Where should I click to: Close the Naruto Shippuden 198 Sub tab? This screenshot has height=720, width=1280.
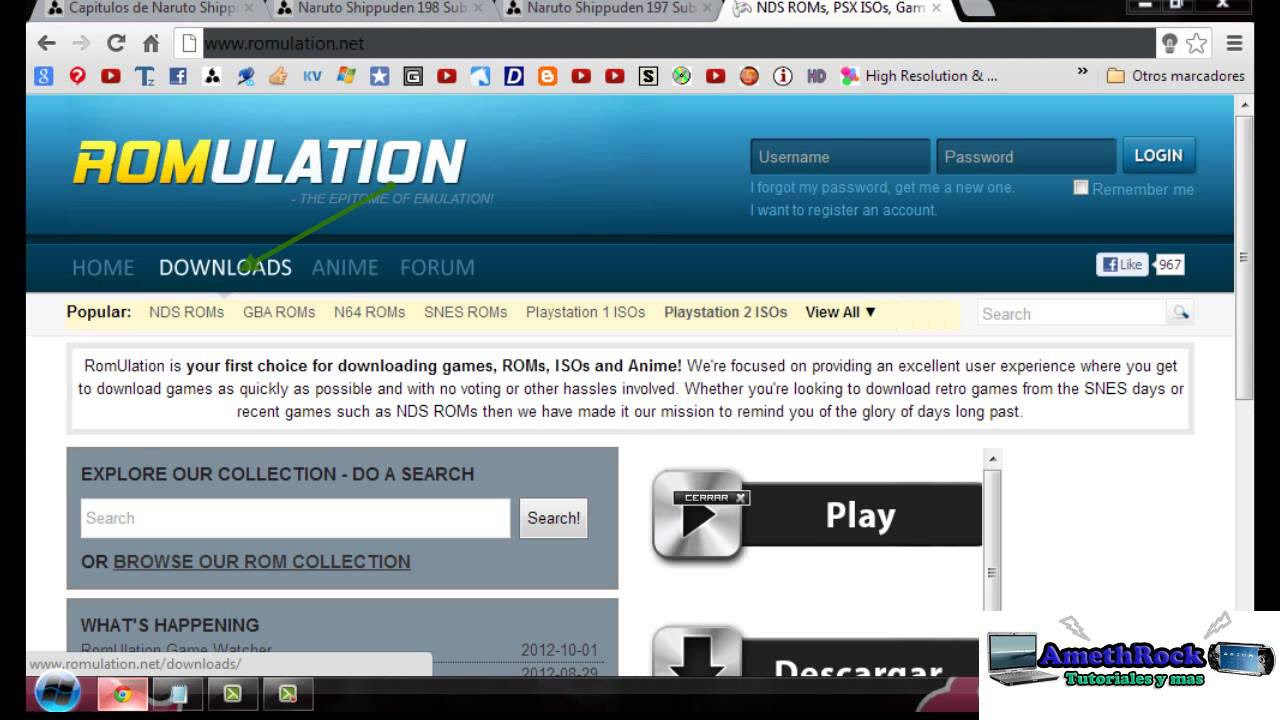coord(478,9)
